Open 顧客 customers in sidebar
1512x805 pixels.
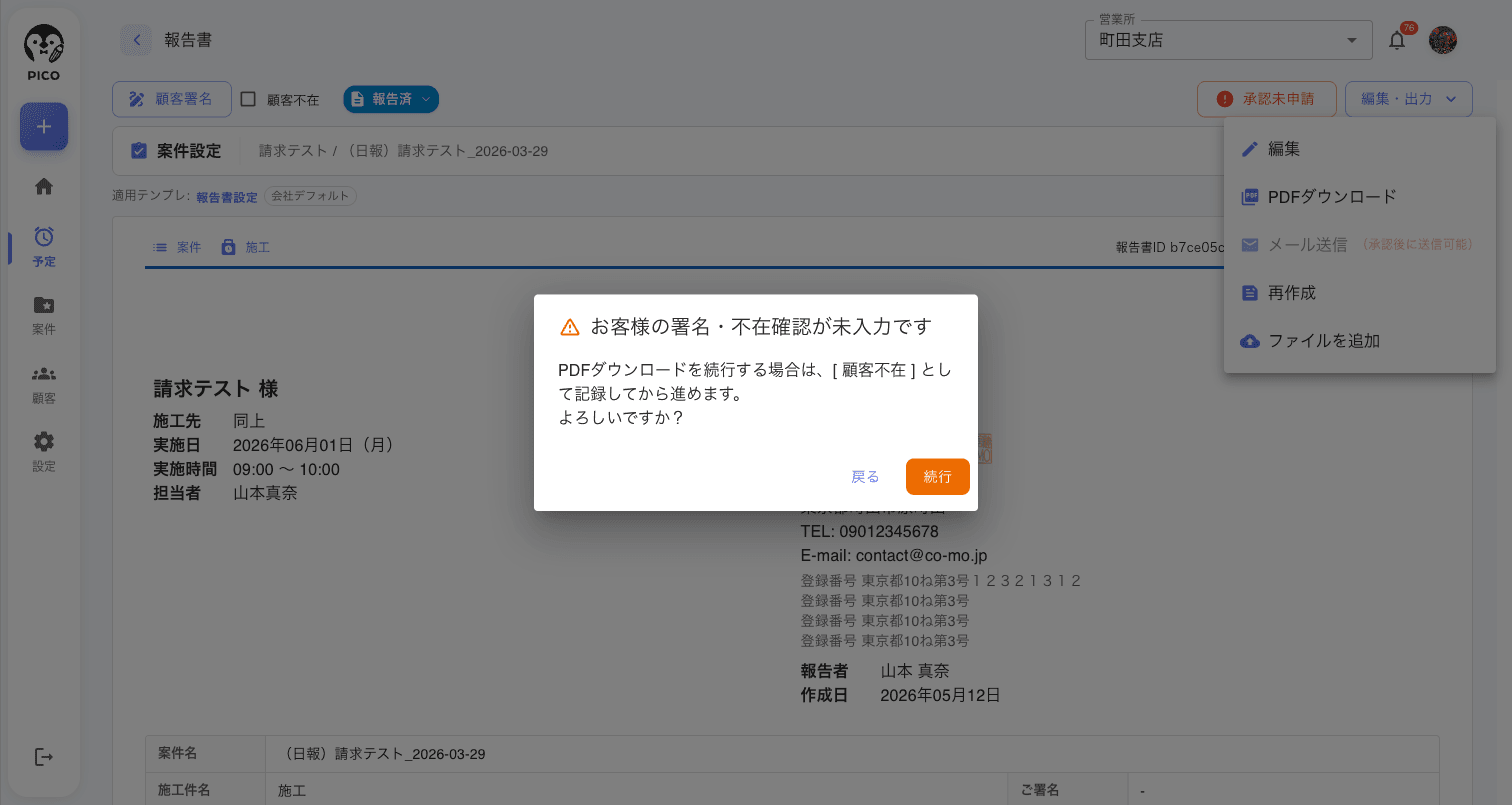tap(44, 383)
